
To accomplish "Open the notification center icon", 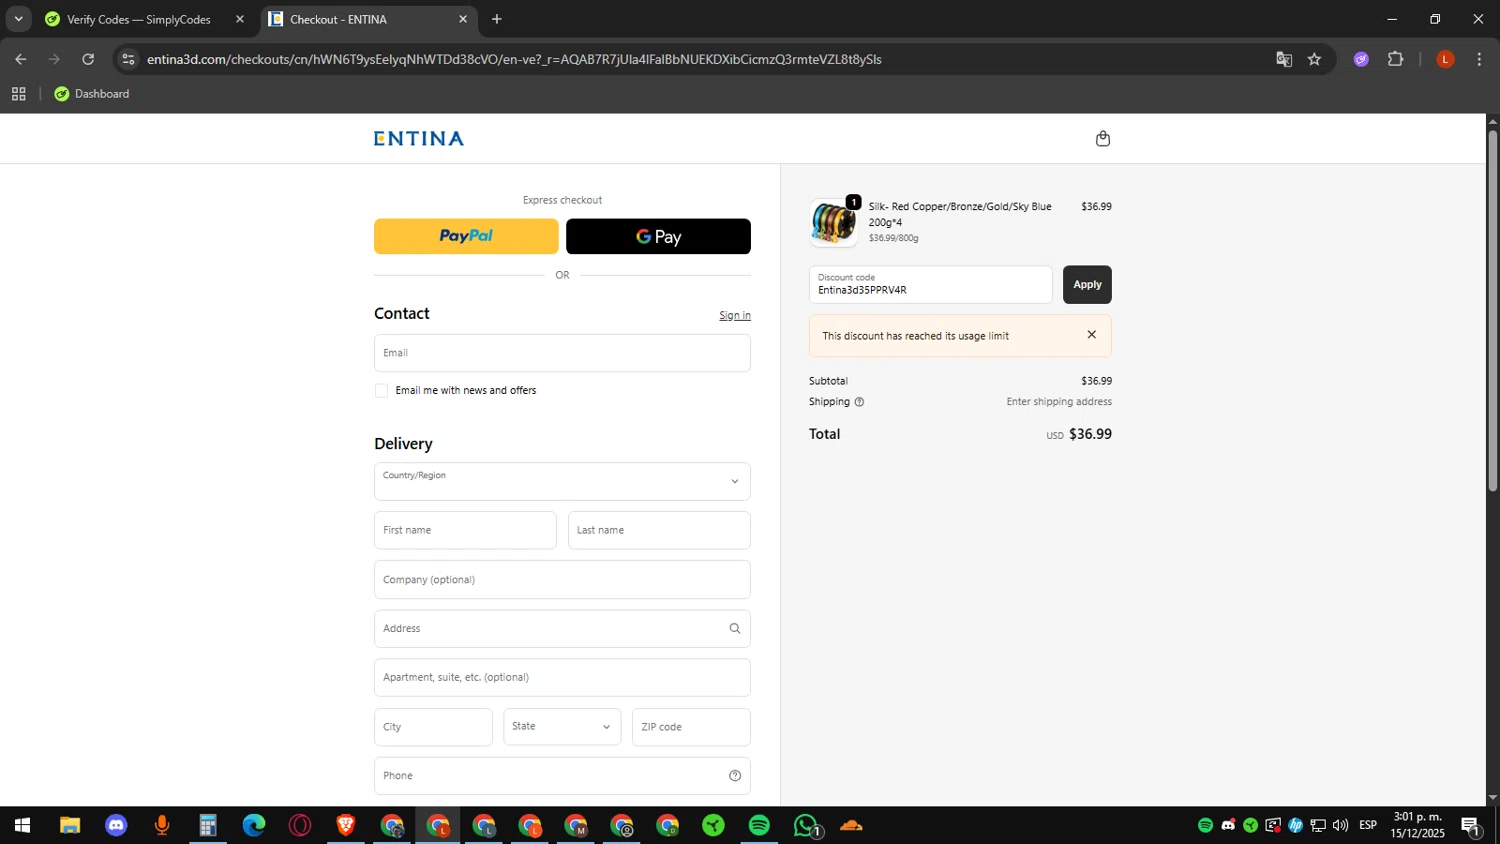I will [1471, 826].
